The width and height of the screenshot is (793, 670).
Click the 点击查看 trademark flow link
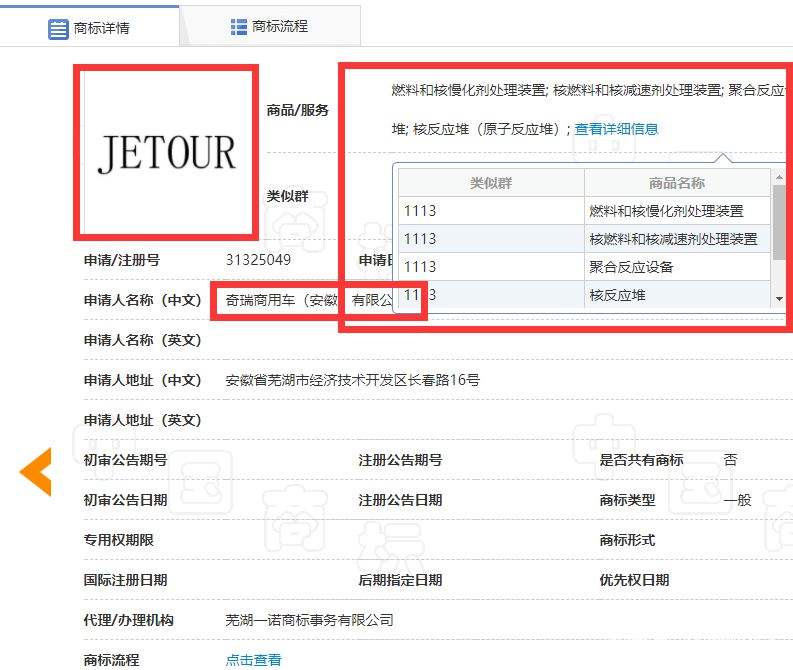coord(253,660)
